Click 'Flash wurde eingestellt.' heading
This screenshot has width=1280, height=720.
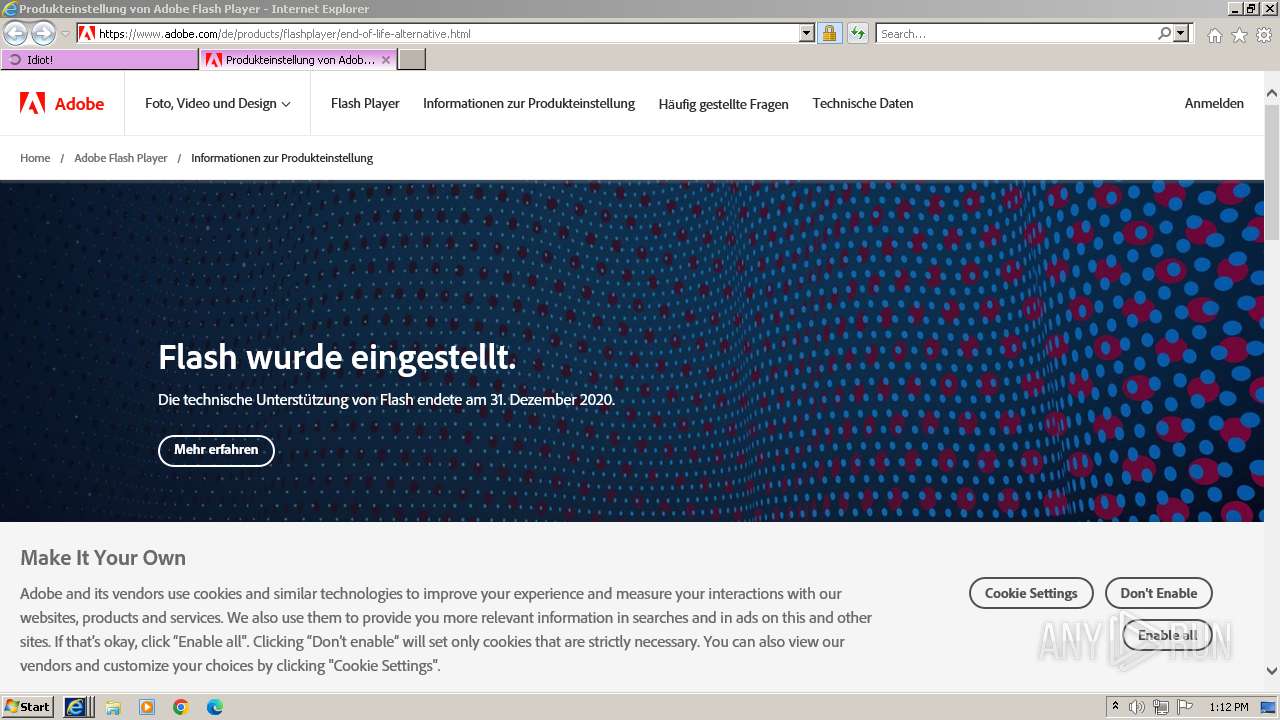(x=337, y=357)
